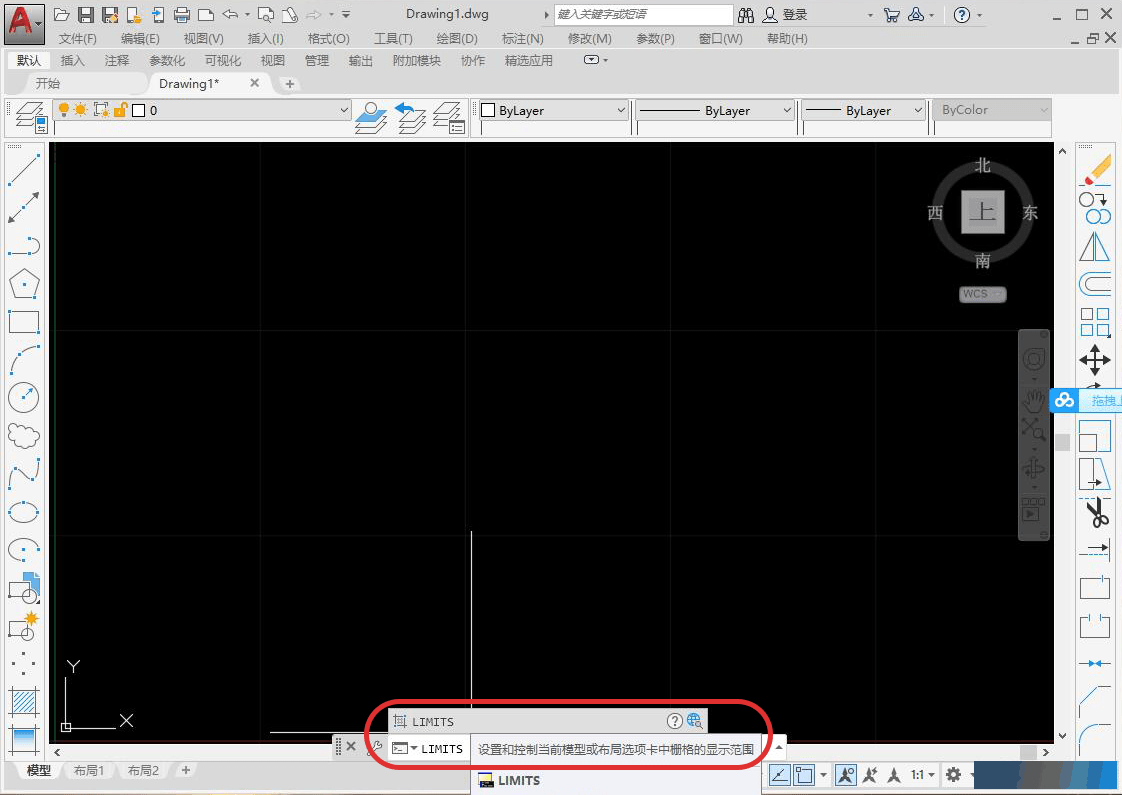Toggle object snap in status bar
1122x795 pixels.
tap(804, 775)
